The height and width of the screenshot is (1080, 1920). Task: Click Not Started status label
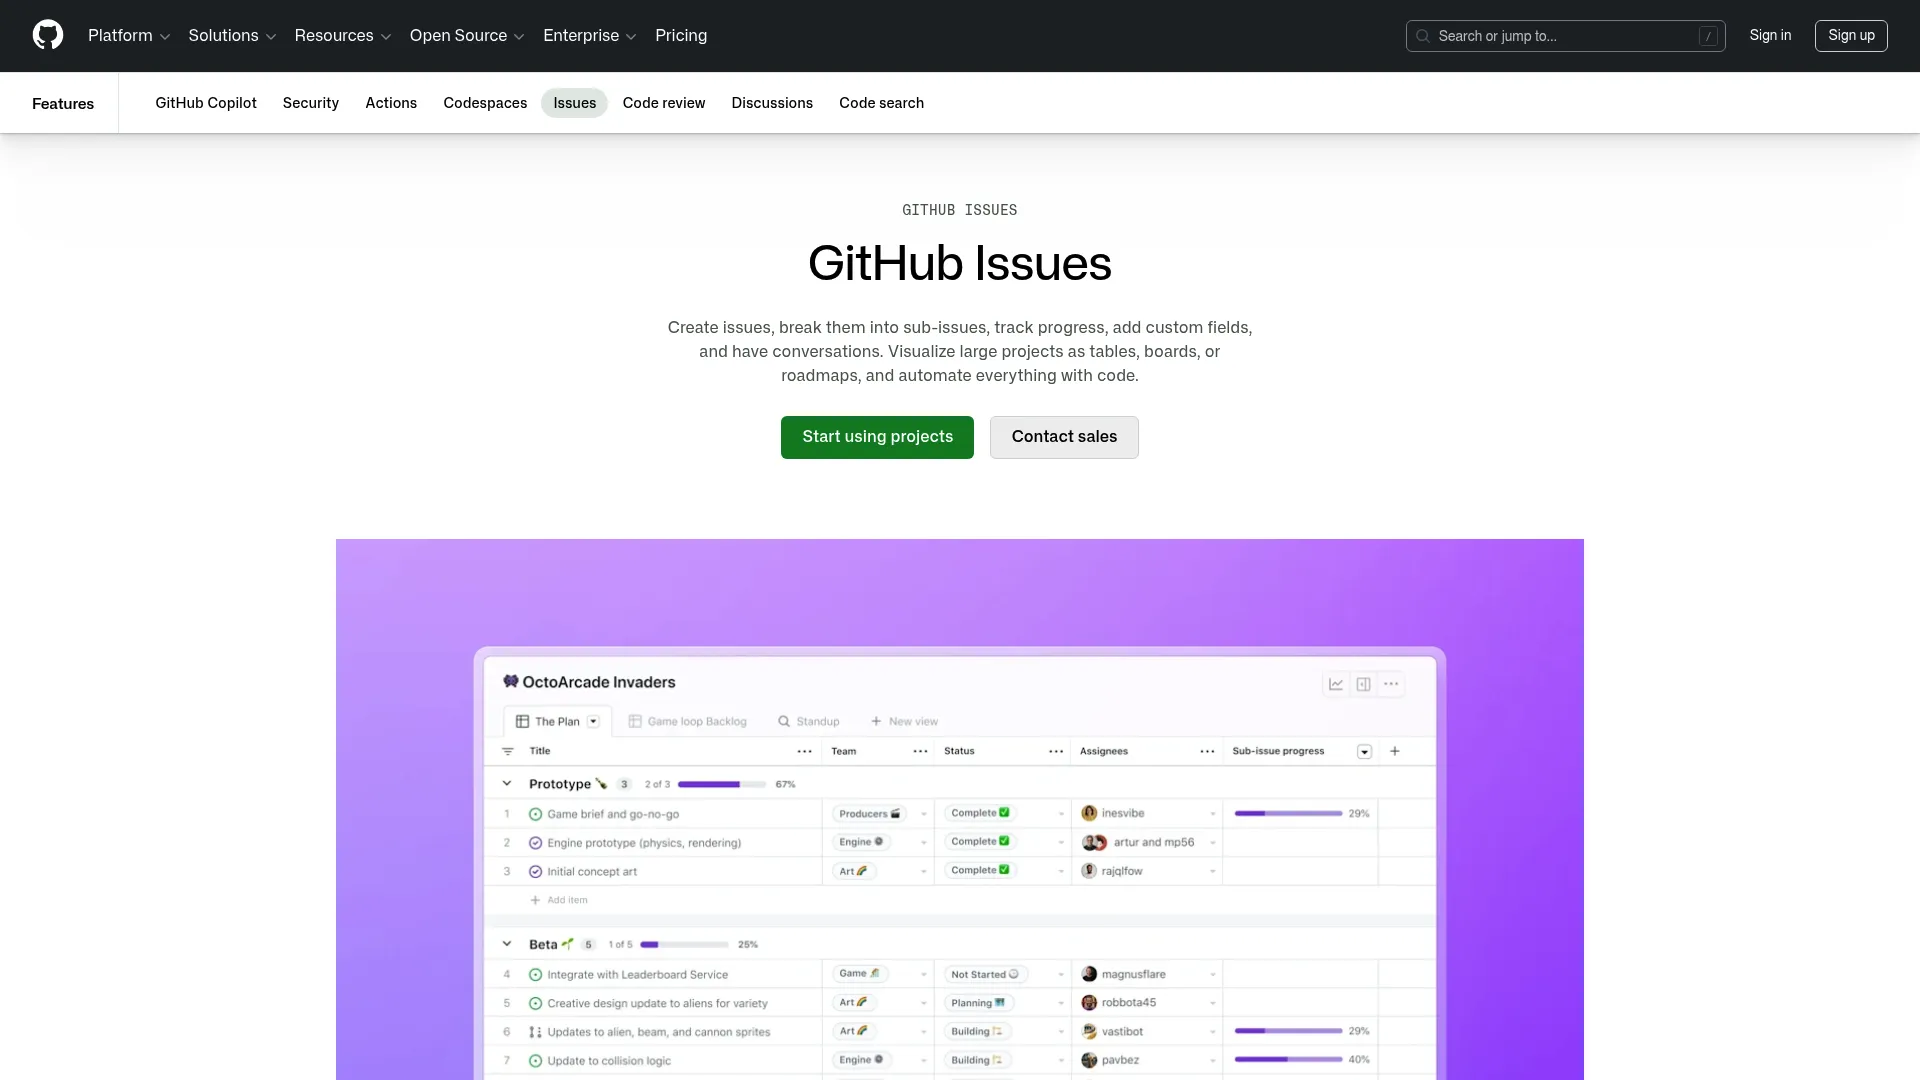click(x=985, y=974)
